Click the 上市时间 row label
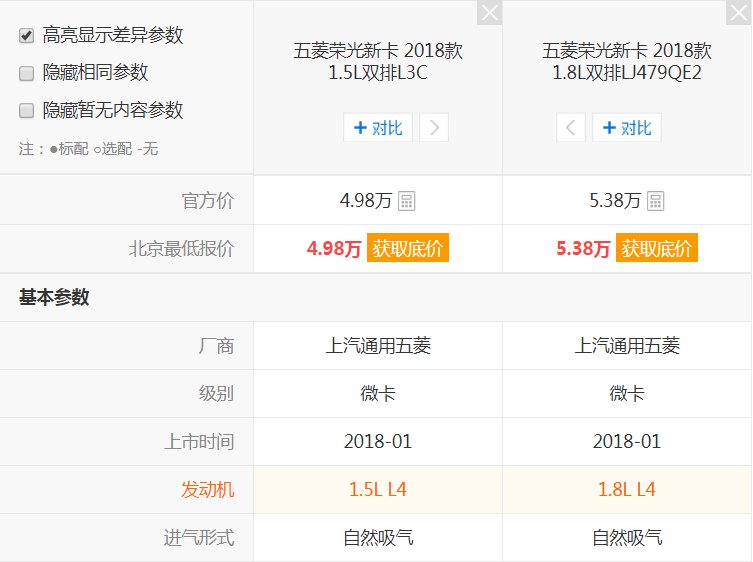Screen dimensions: 753x562 tap(199, 441)
